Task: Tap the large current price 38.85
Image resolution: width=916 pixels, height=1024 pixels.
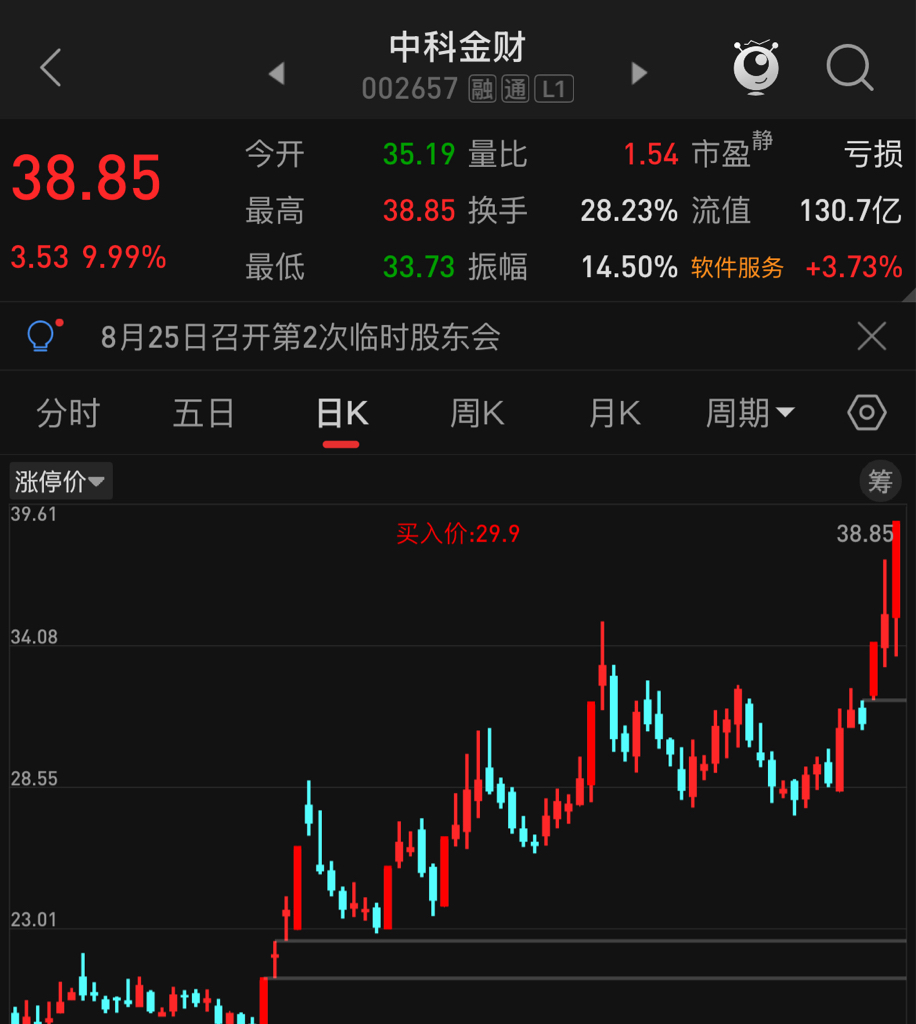Action: [86, 178]
